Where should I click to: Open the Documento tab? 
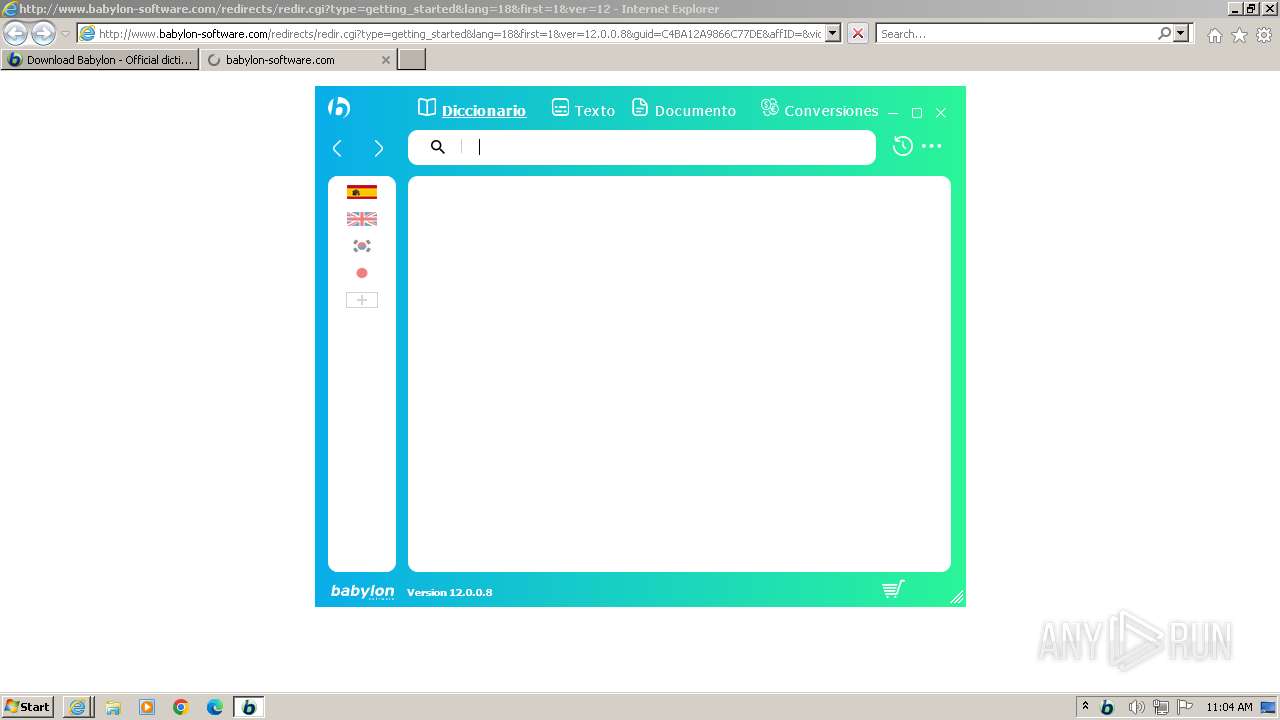coord(685,110)
